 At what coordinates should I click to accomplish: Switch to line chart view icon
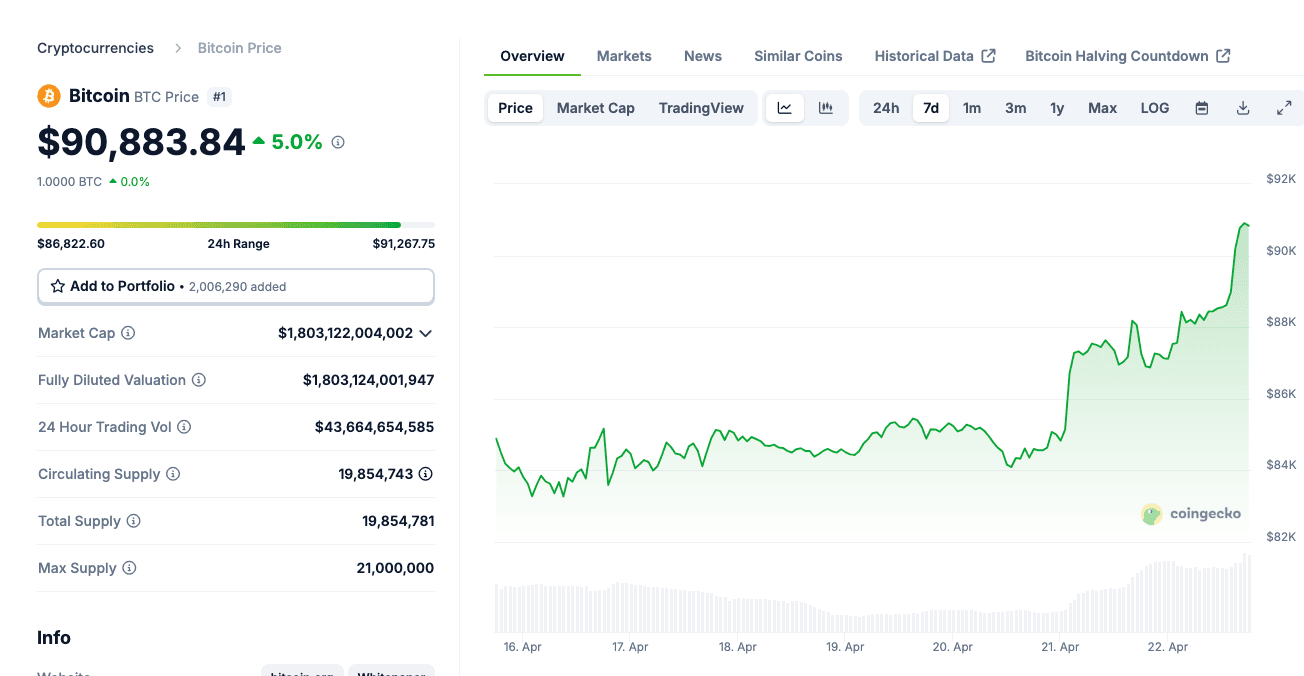785,108
